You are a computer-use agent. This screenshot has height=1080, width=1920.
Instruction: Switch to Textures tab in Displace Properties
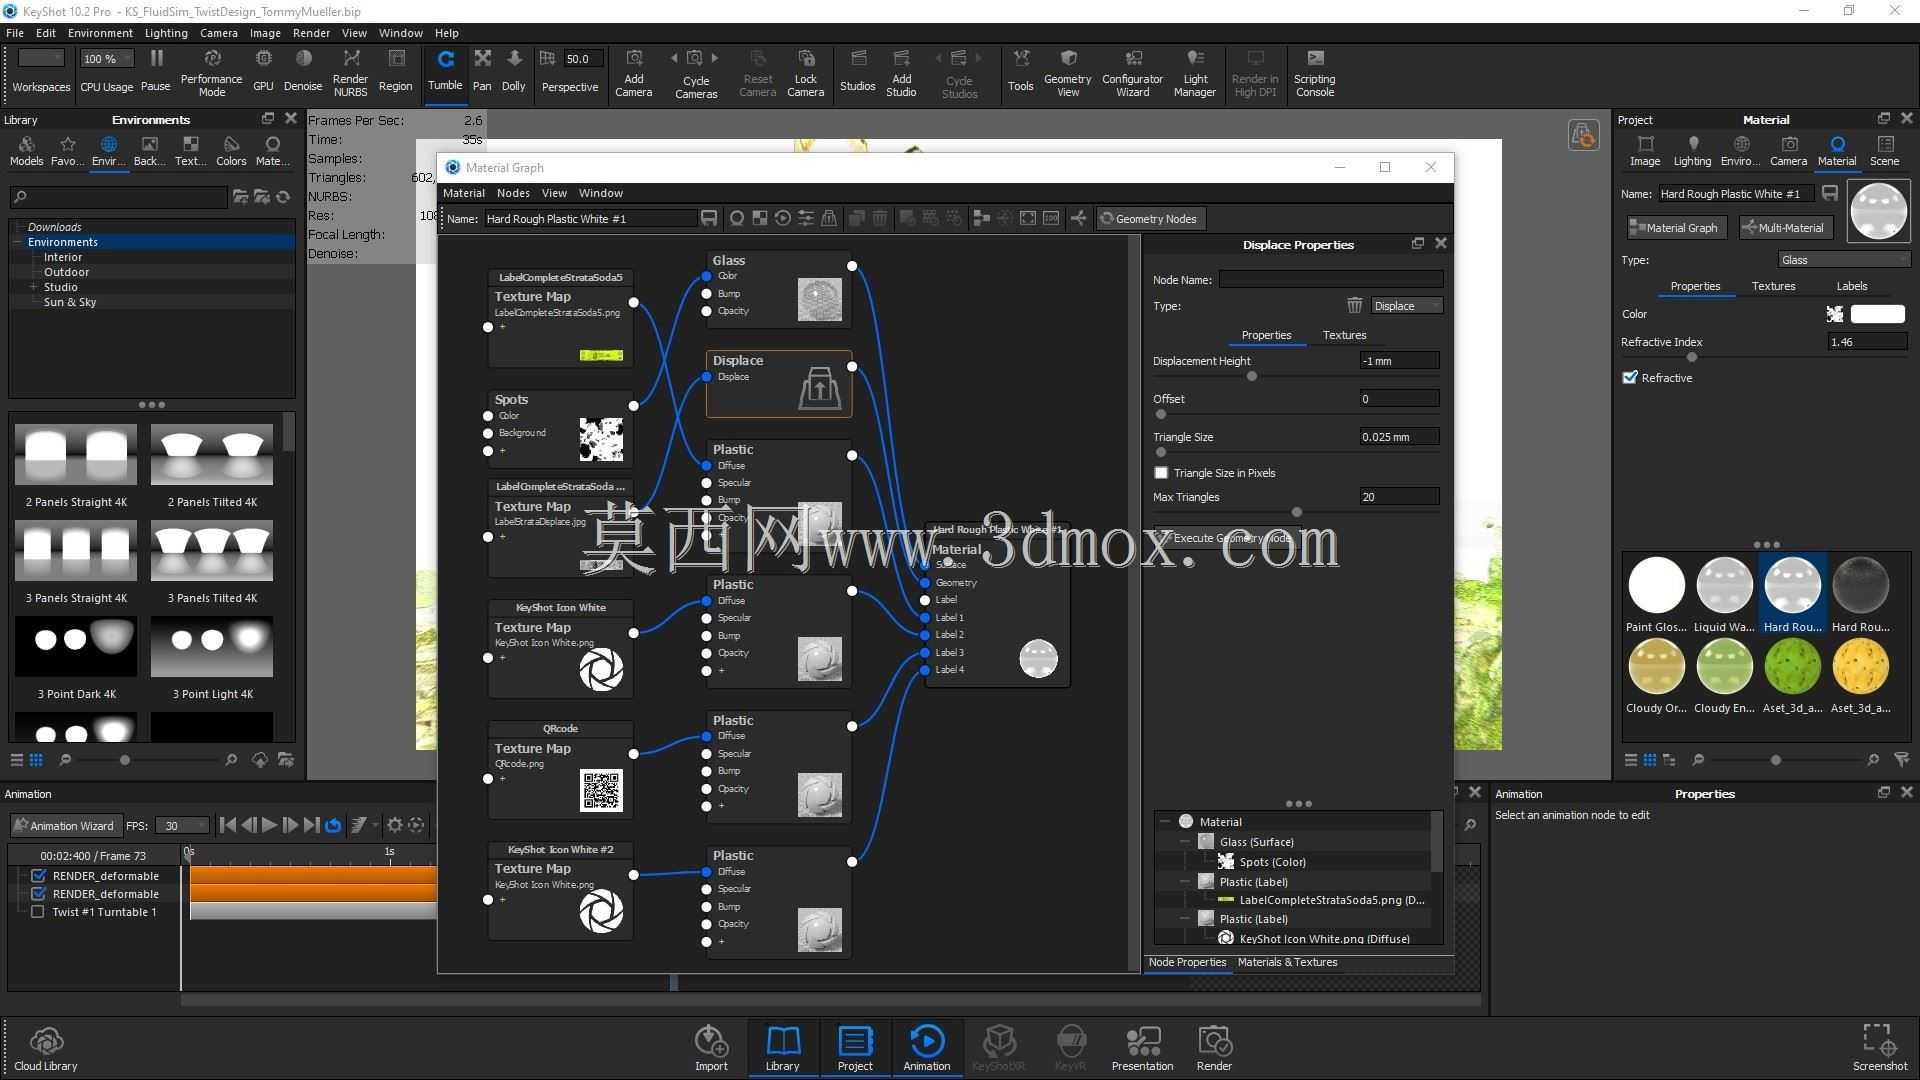coord(1344,335)
